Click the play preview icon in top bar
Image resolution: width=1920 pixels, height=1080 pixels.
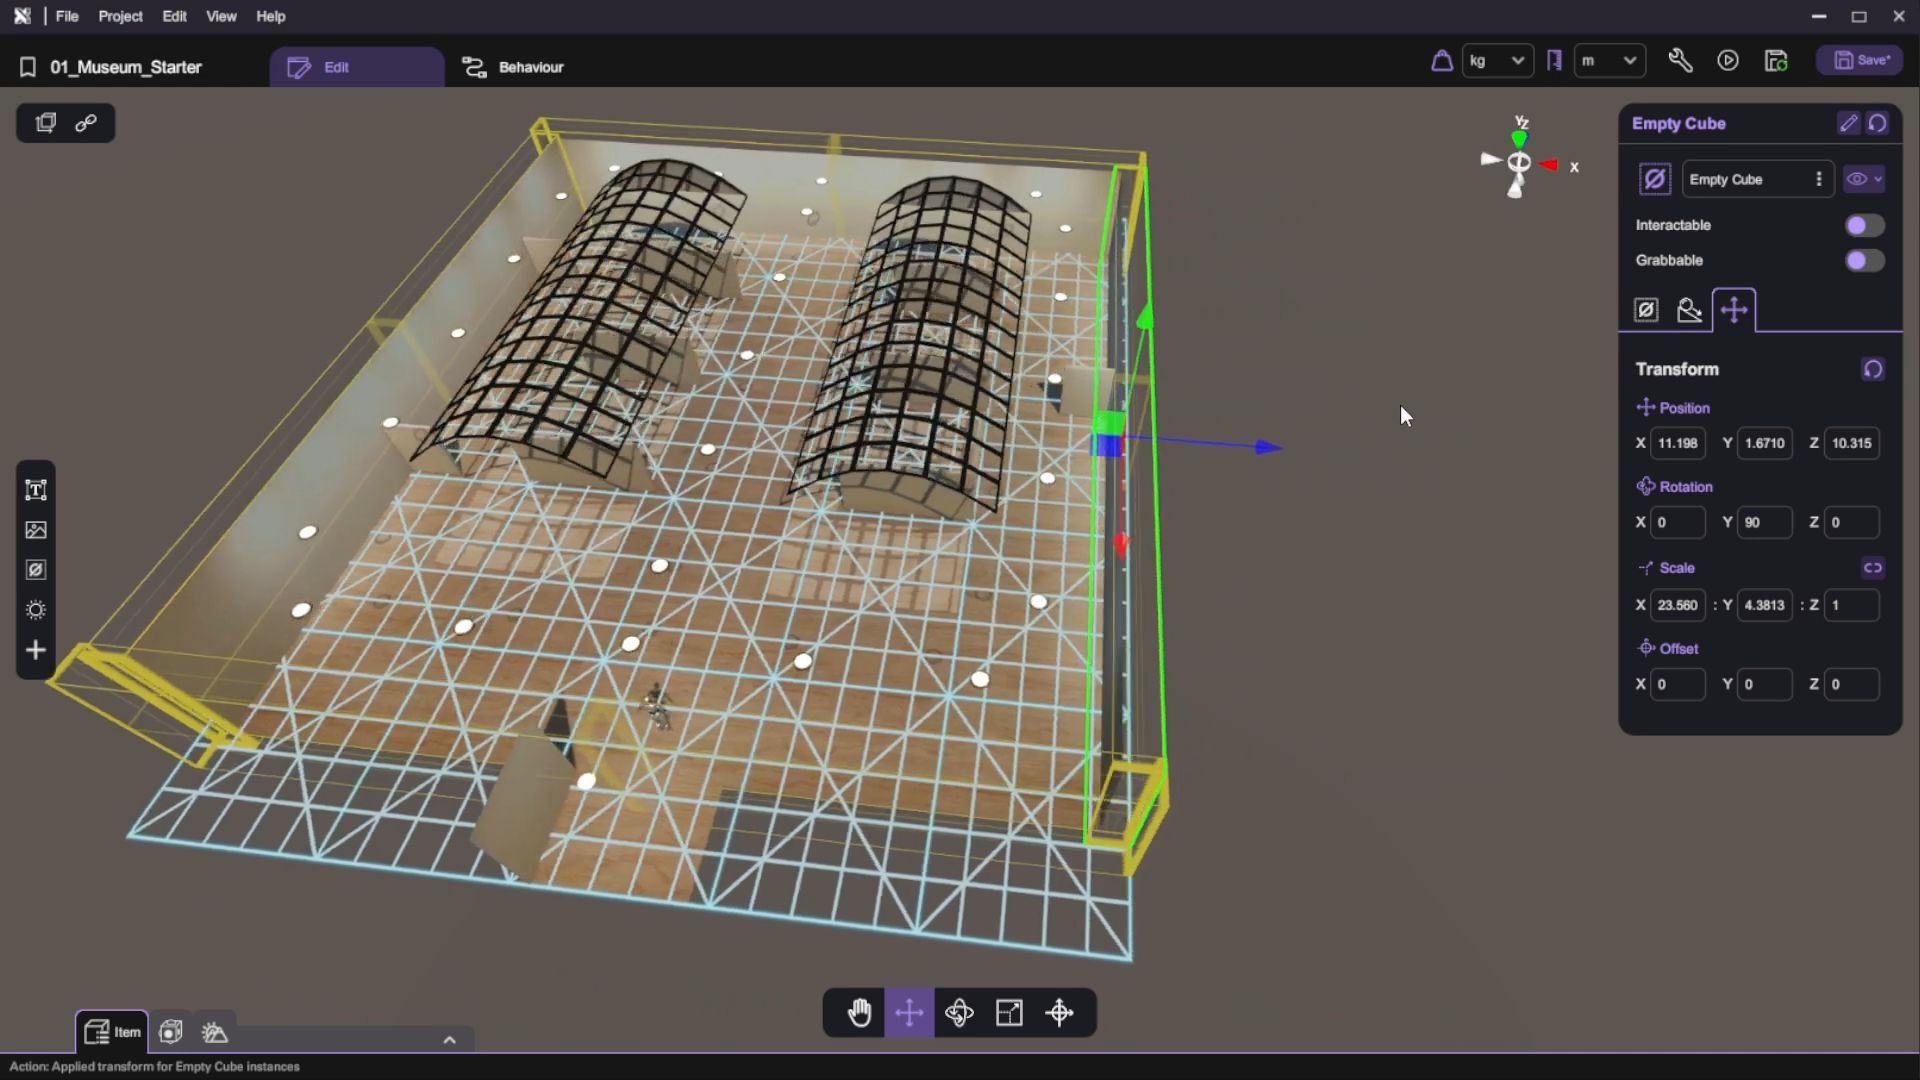pyautogui.click(x=1728, y=61)
